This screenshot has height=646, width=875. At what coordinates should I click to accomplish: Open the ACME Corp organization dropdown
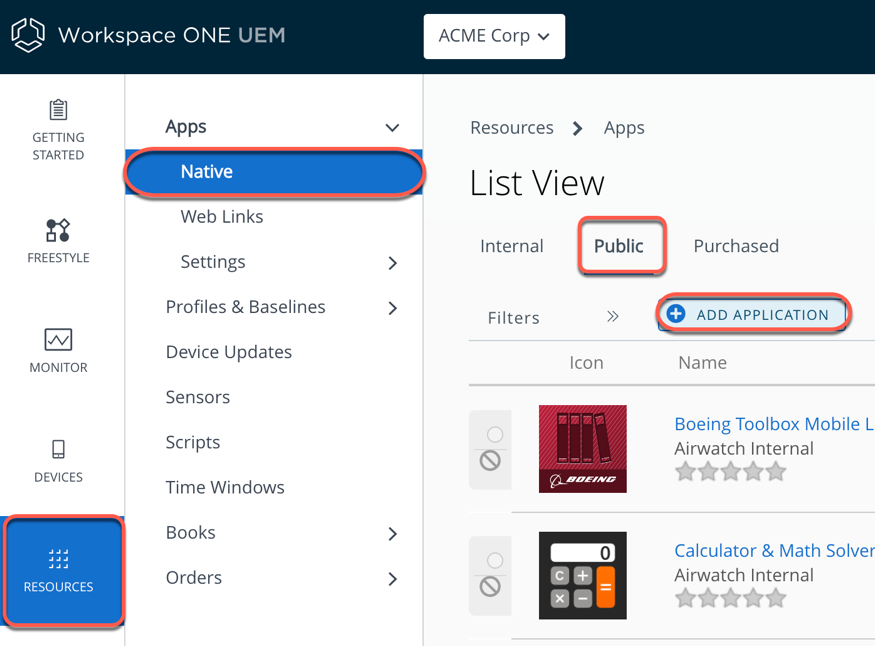click(494, 37)
